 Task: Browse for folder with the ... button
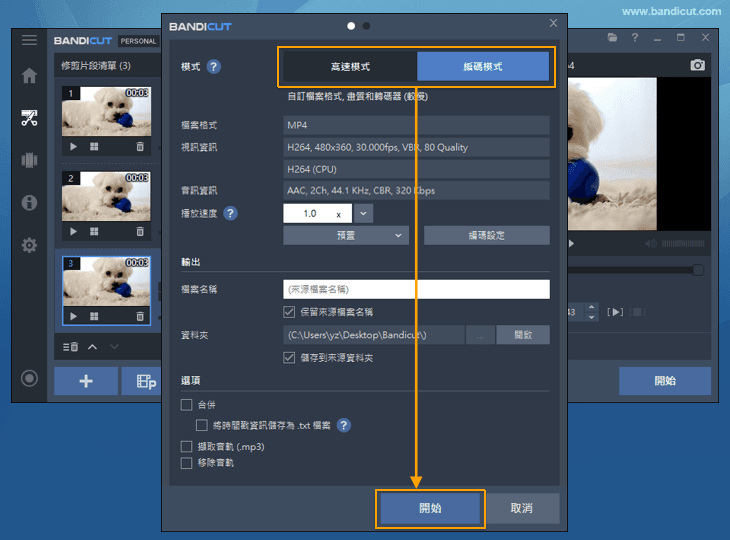point(480,335)
